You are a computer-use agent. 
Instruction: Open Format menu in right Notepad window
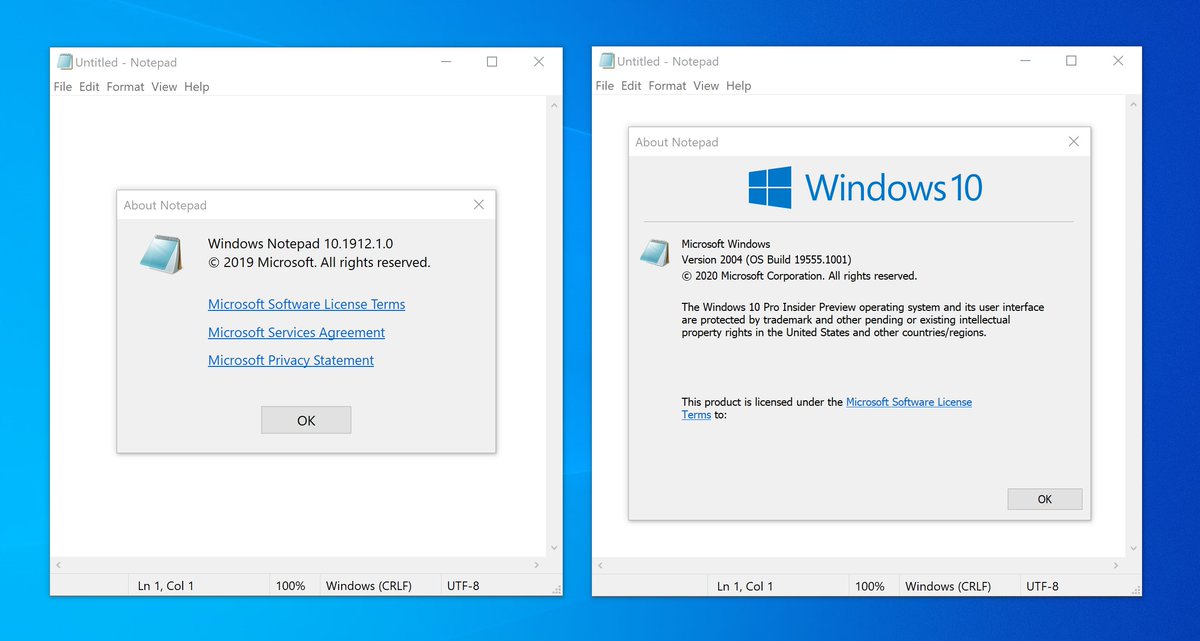(x=668, y=86)
